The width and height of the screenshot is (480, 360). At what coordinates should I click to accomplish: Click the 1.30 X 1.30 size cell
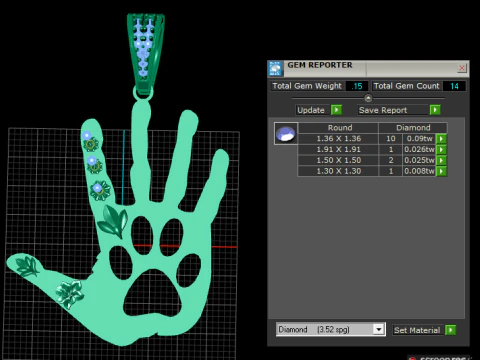339,171
